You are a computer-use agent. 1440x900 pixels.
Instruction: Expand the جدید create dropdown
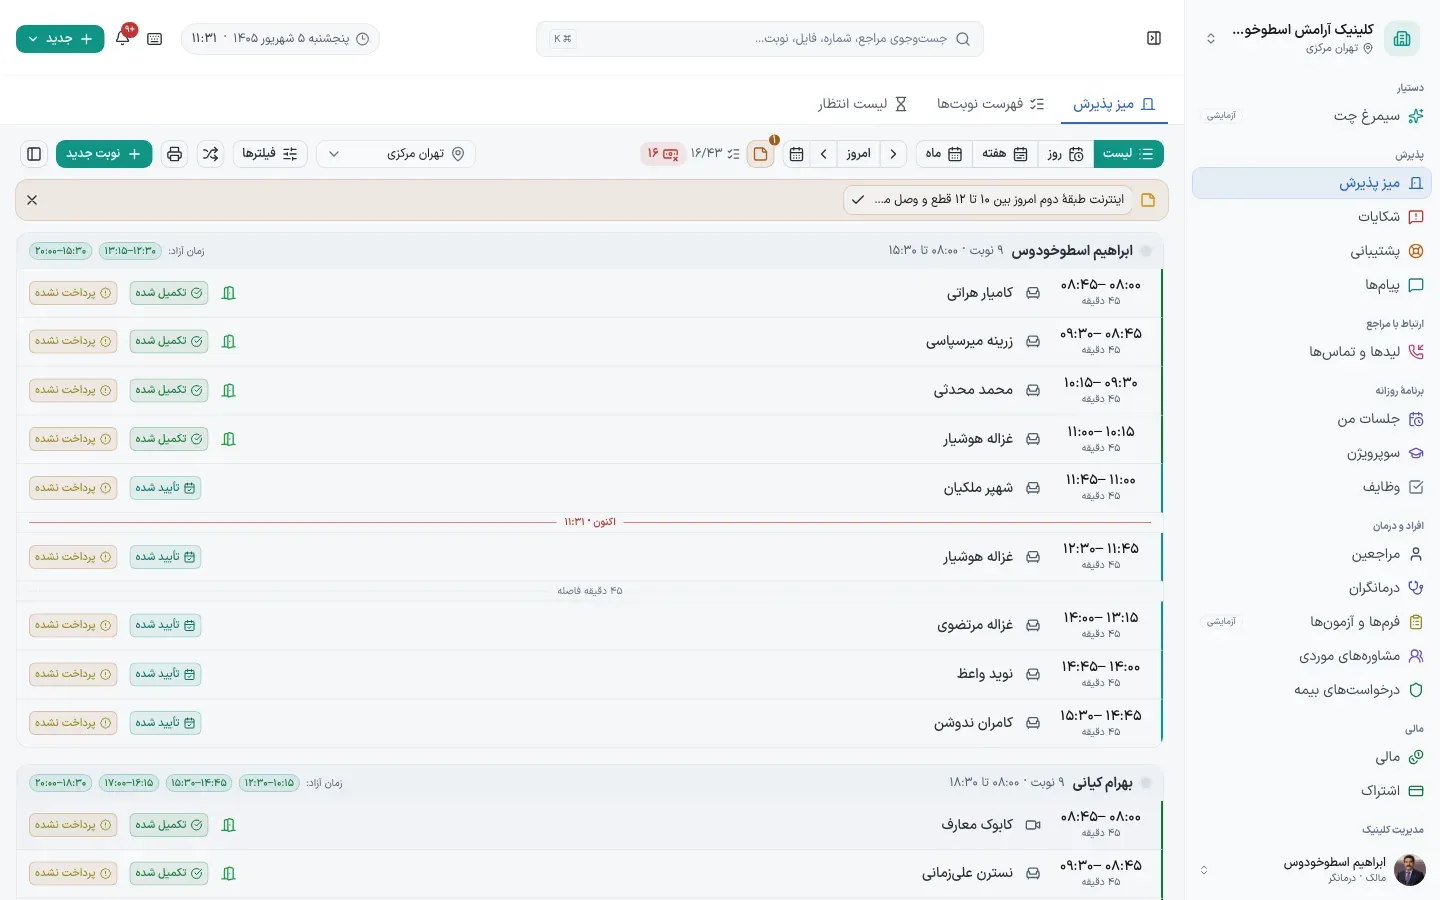pyautogui.click(x=60, y=39)
